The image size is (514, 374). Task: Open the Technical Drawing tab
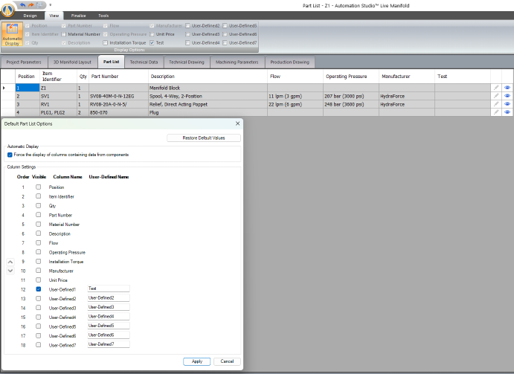pyautogui.click(x=186, y=62)
